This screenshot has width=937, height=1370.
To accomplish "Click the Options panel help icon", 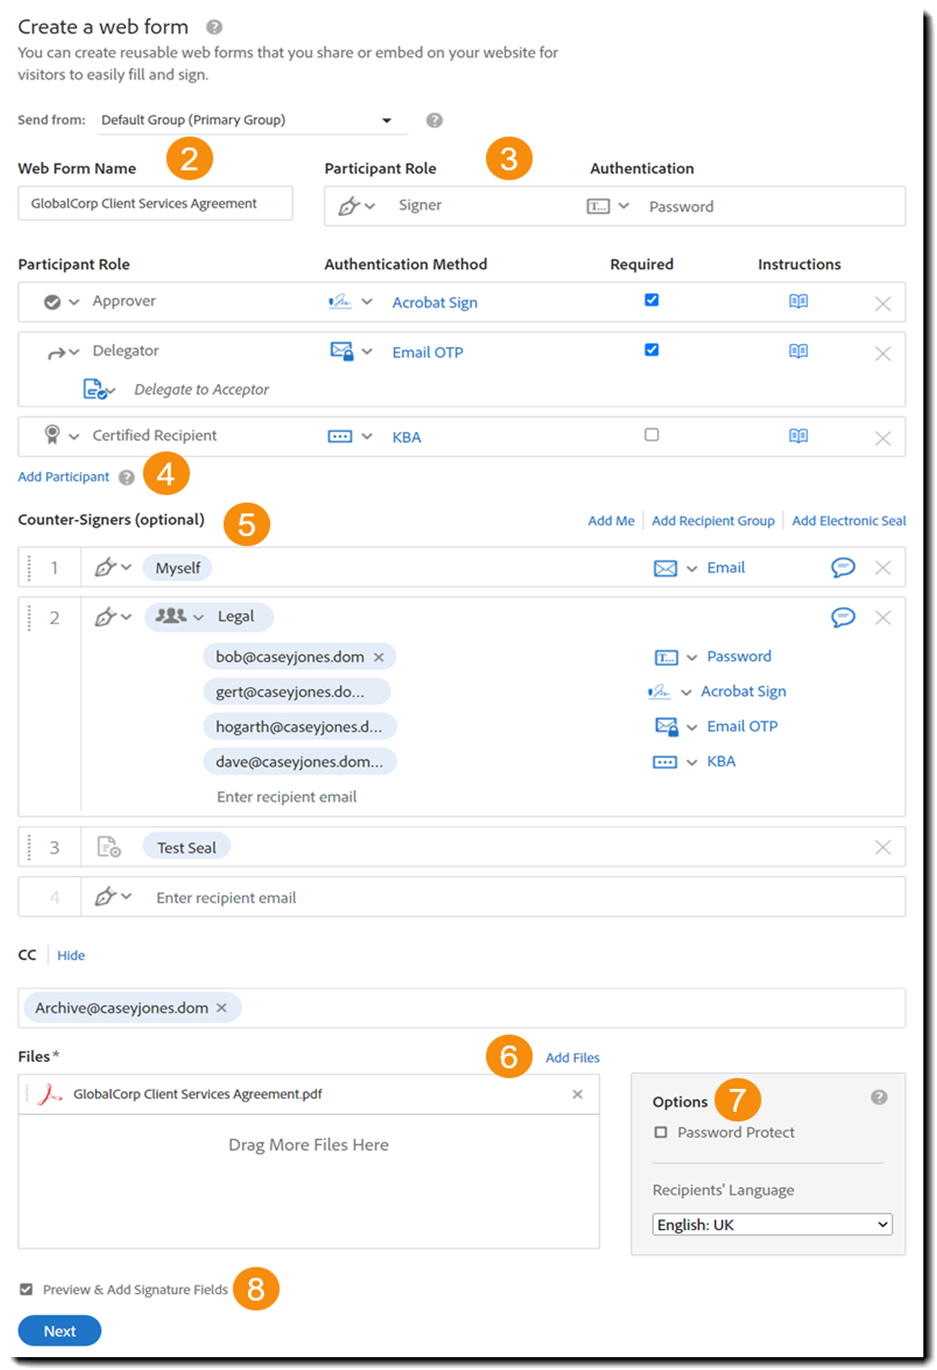I will [879, 1097].
